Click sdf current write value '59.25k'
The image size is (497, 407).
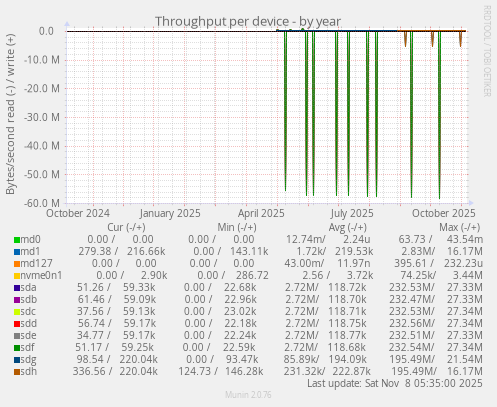(x=137, y=347)
